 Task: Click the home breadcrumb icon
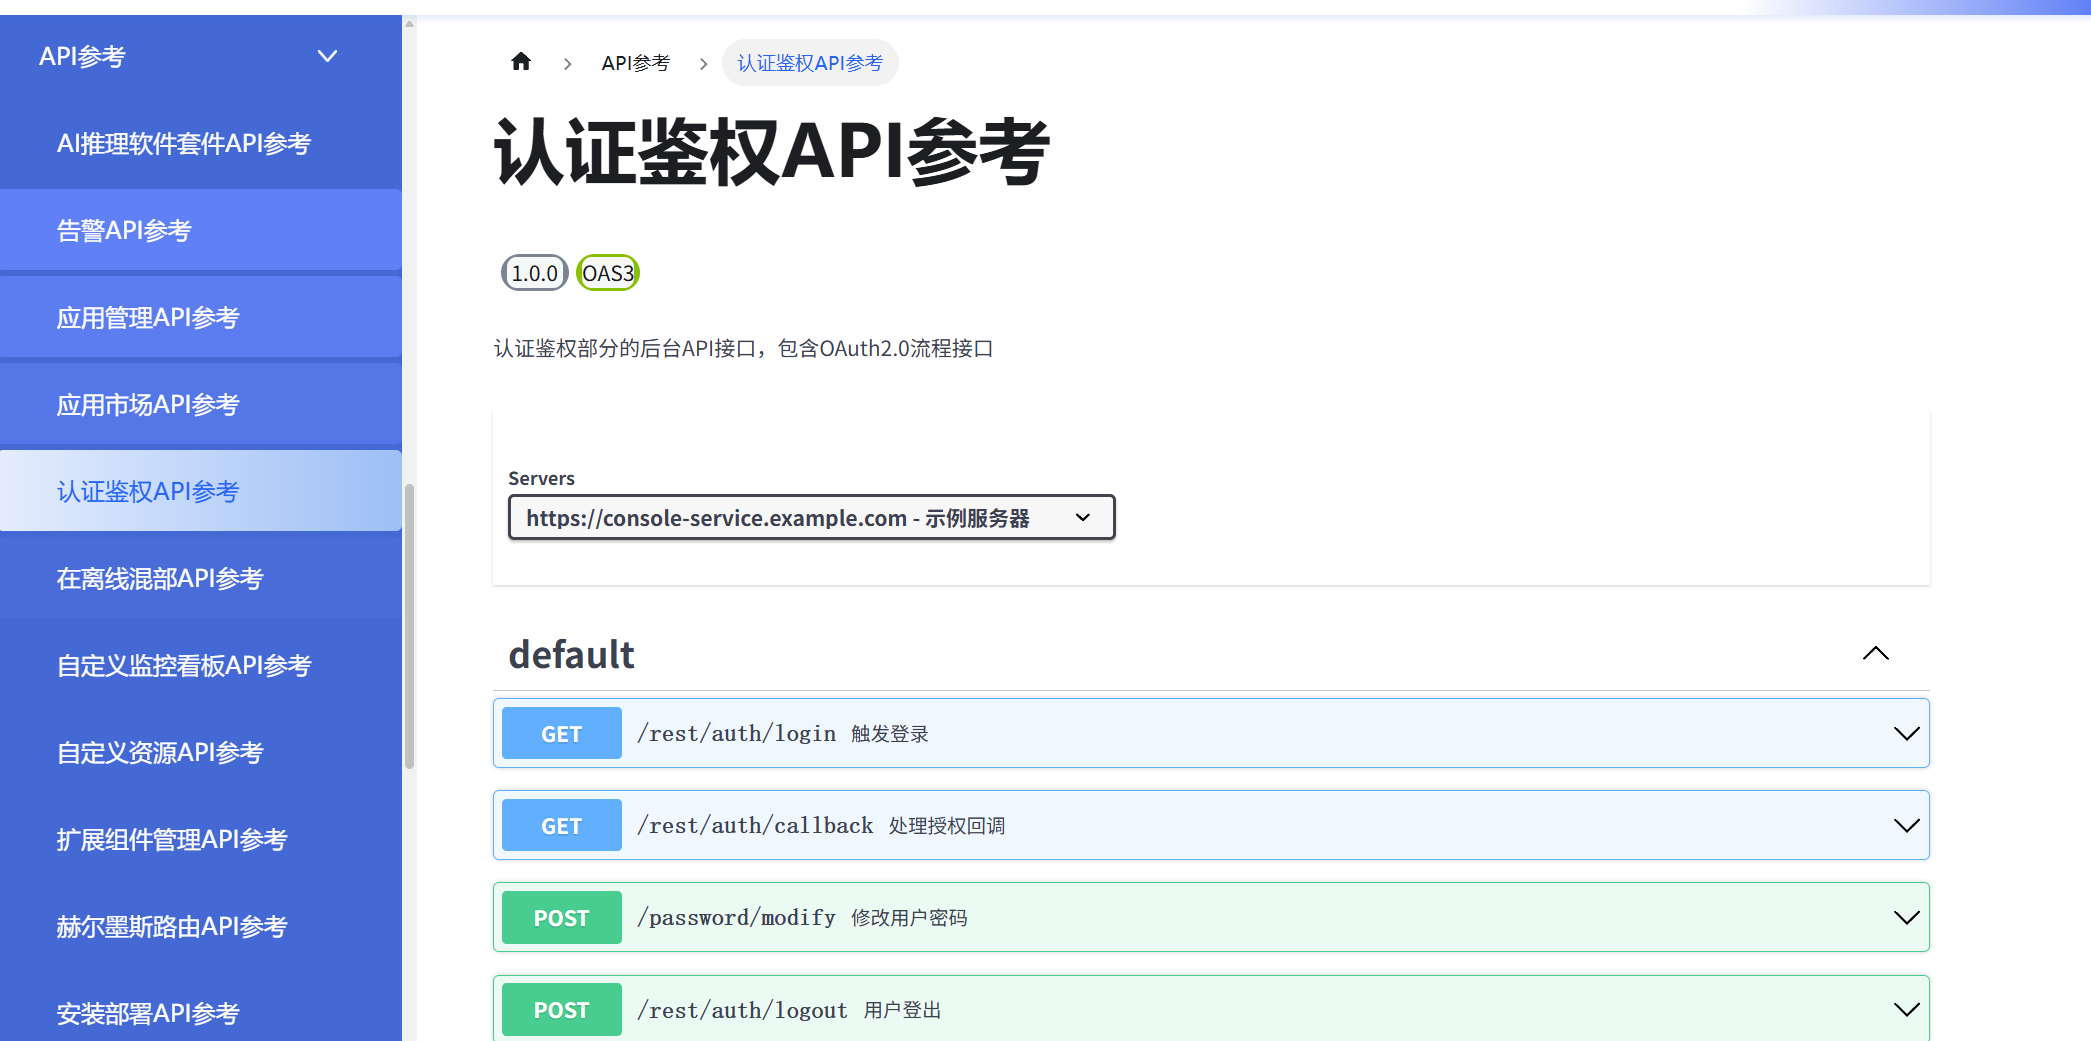[521, 61]
